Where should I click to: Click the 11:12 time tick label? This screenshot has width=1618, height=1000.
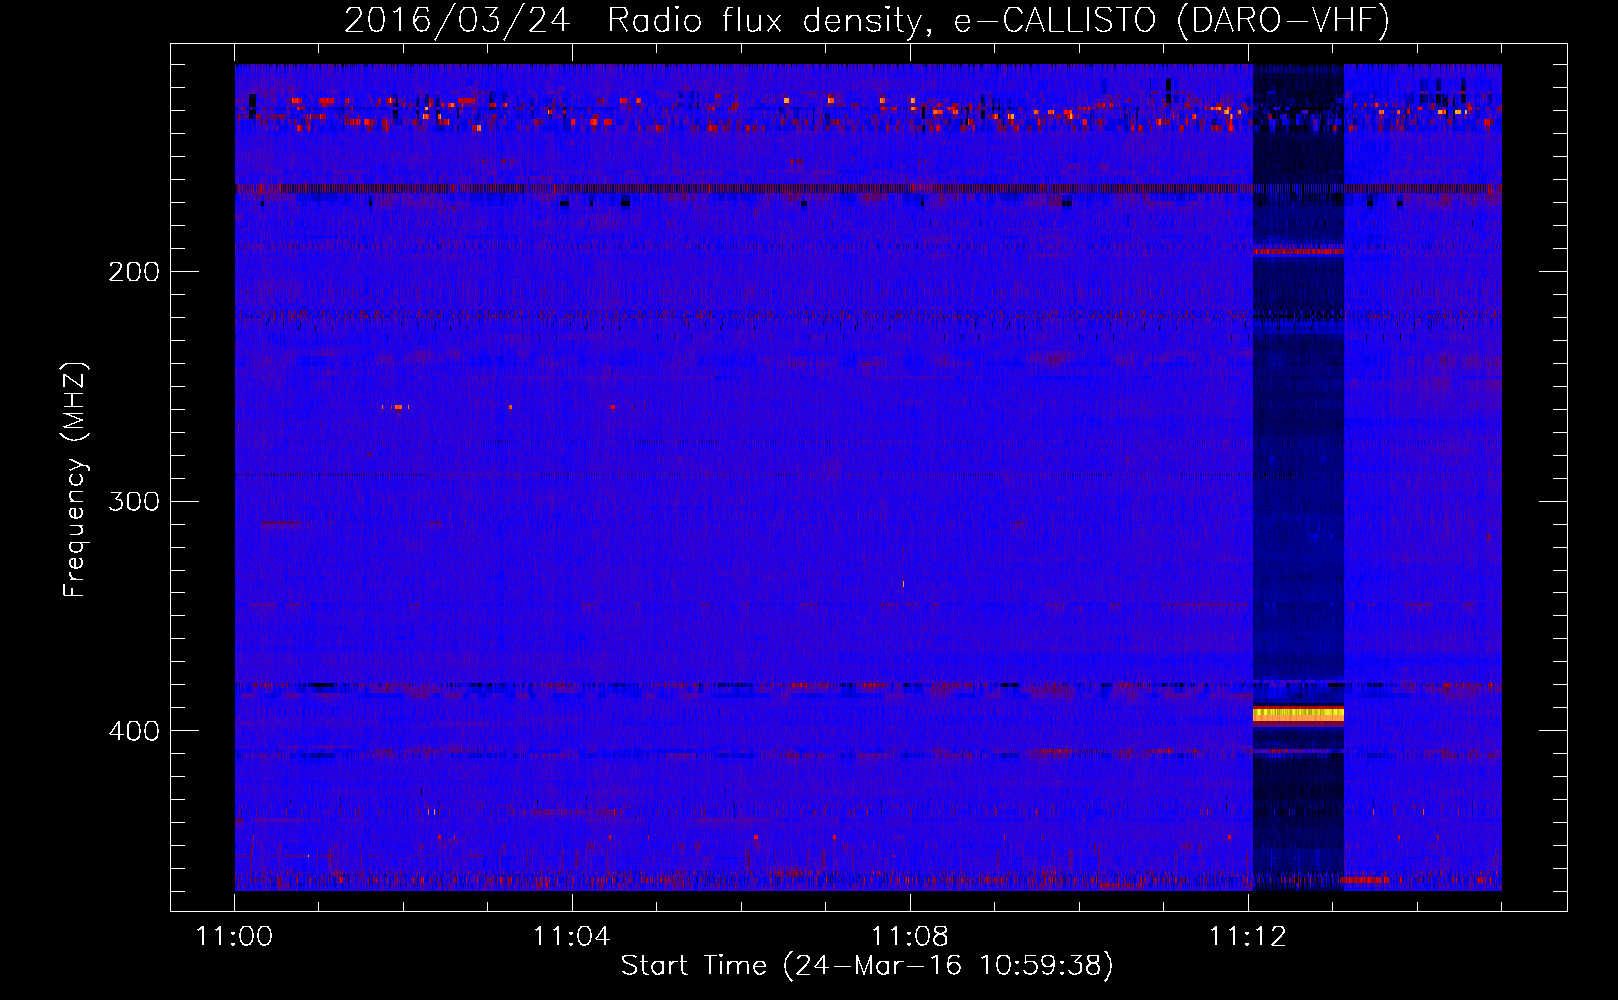(x=1247, y=936)
